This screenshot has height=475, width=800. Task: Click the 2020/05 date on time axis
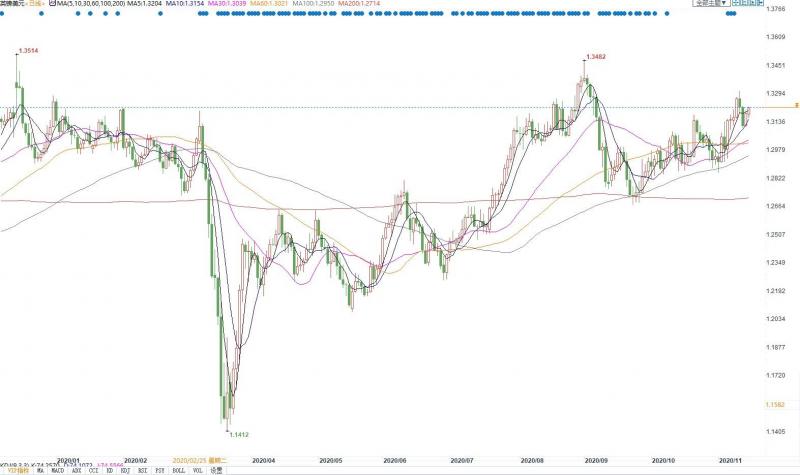pyautogui.click(x=331, y=460)
